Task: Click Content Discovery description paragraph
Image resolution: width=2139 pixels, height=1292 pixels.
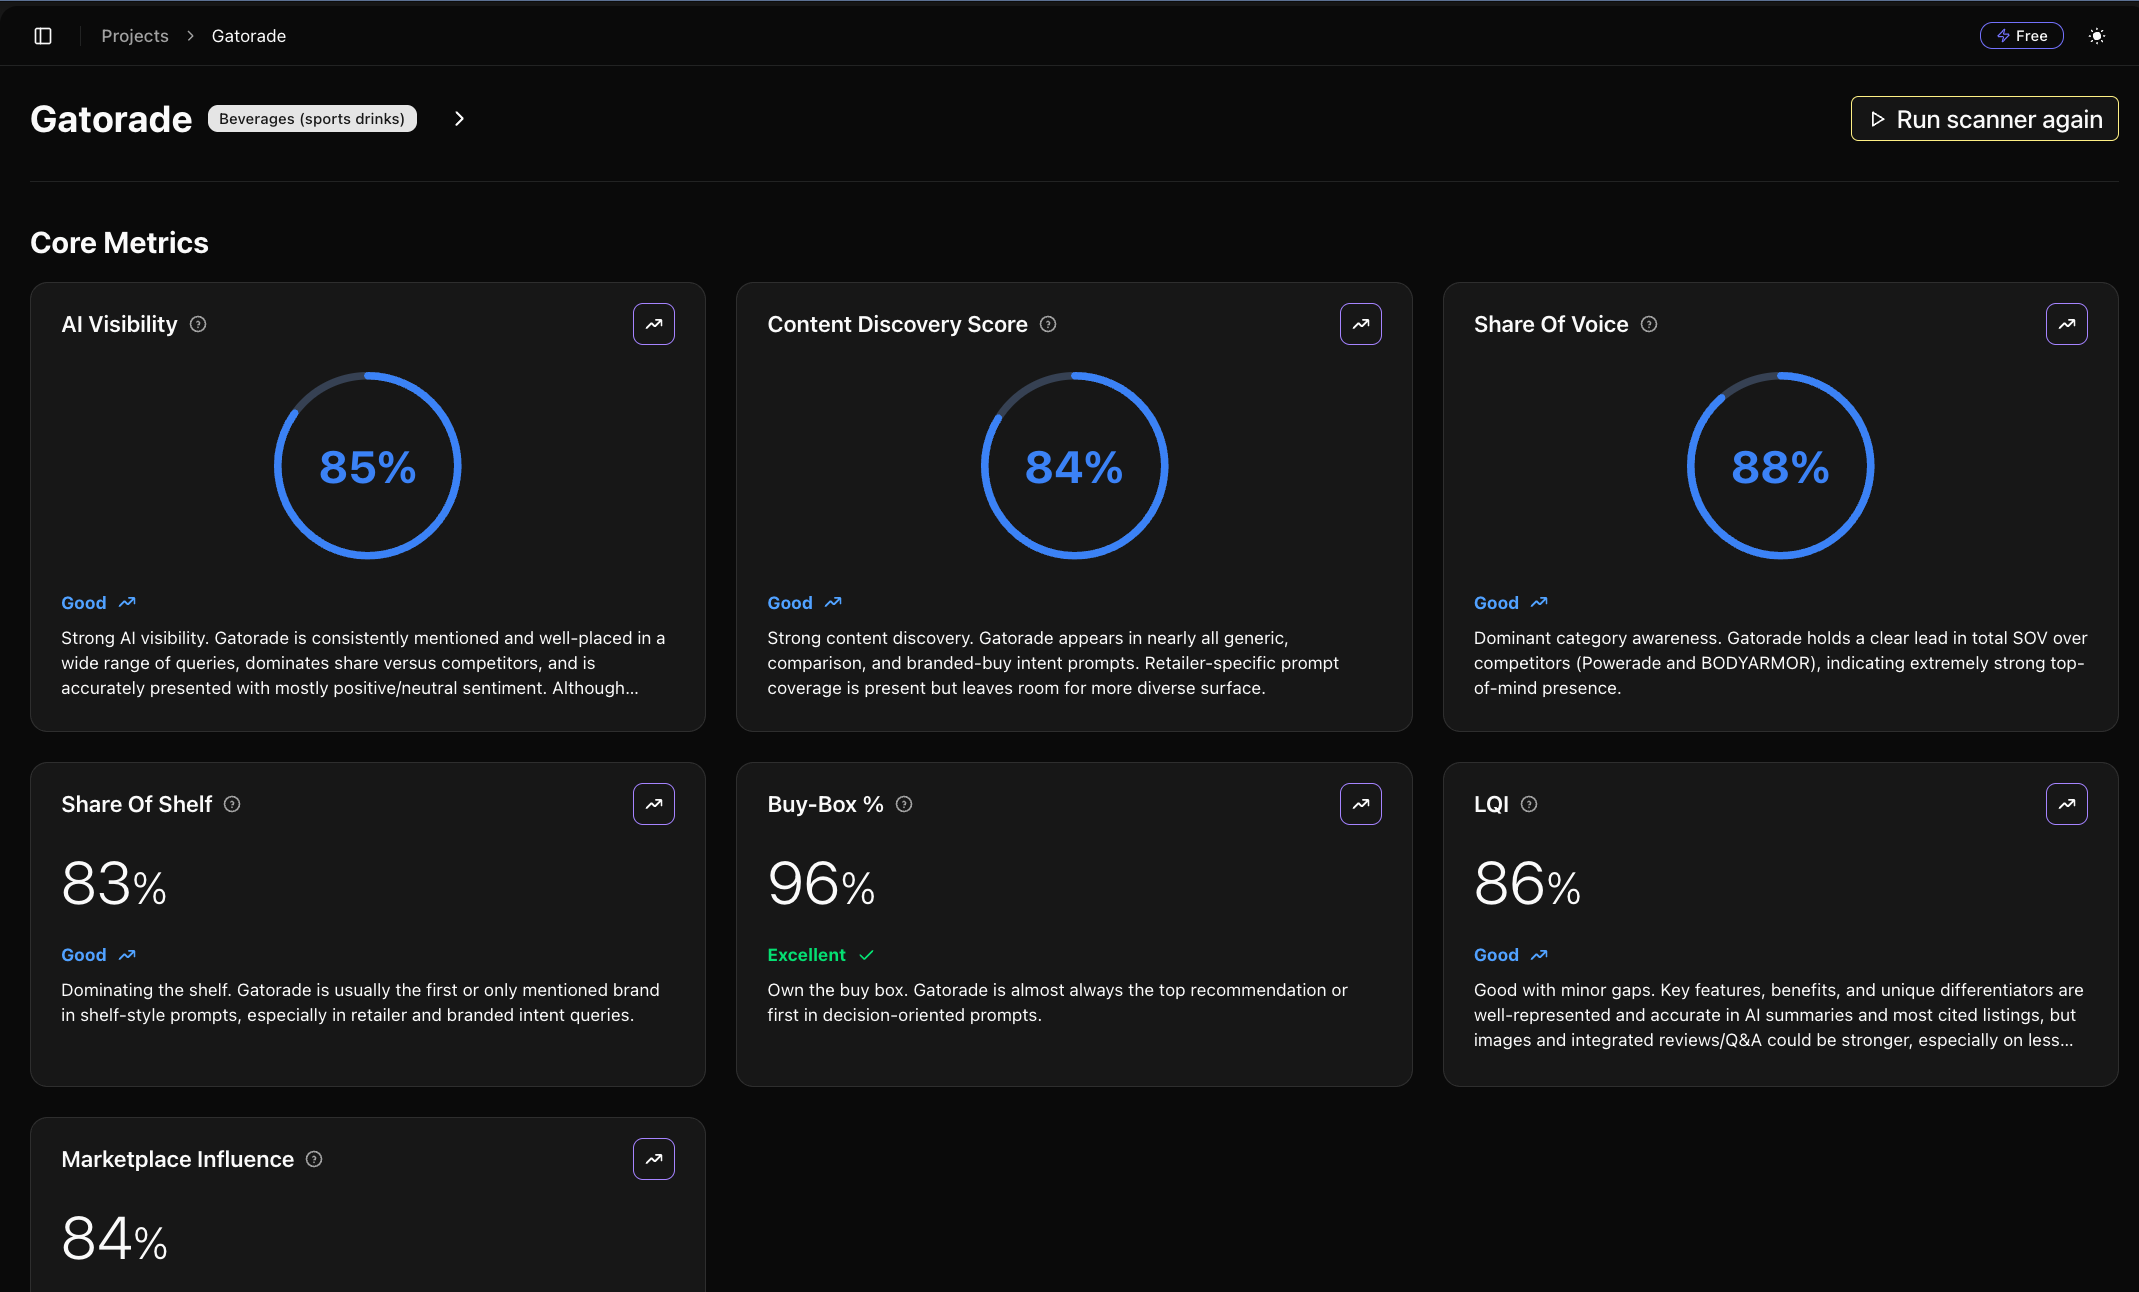Action: tap(1053, 663)
